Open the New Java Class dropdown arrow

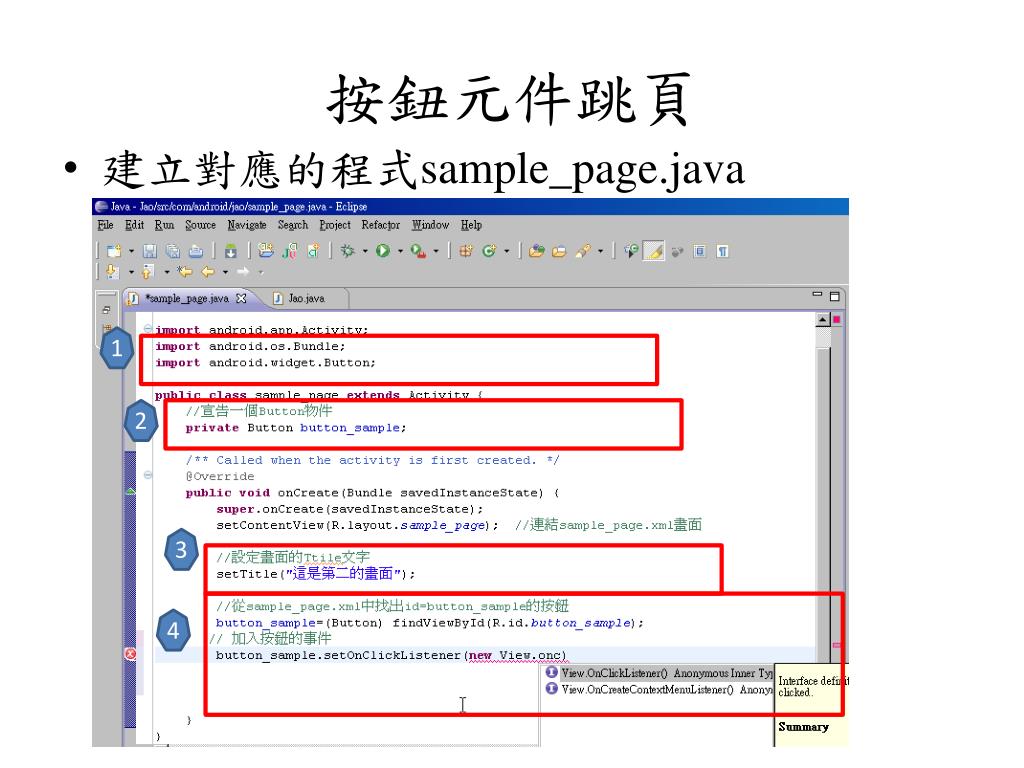pos(506,251)
